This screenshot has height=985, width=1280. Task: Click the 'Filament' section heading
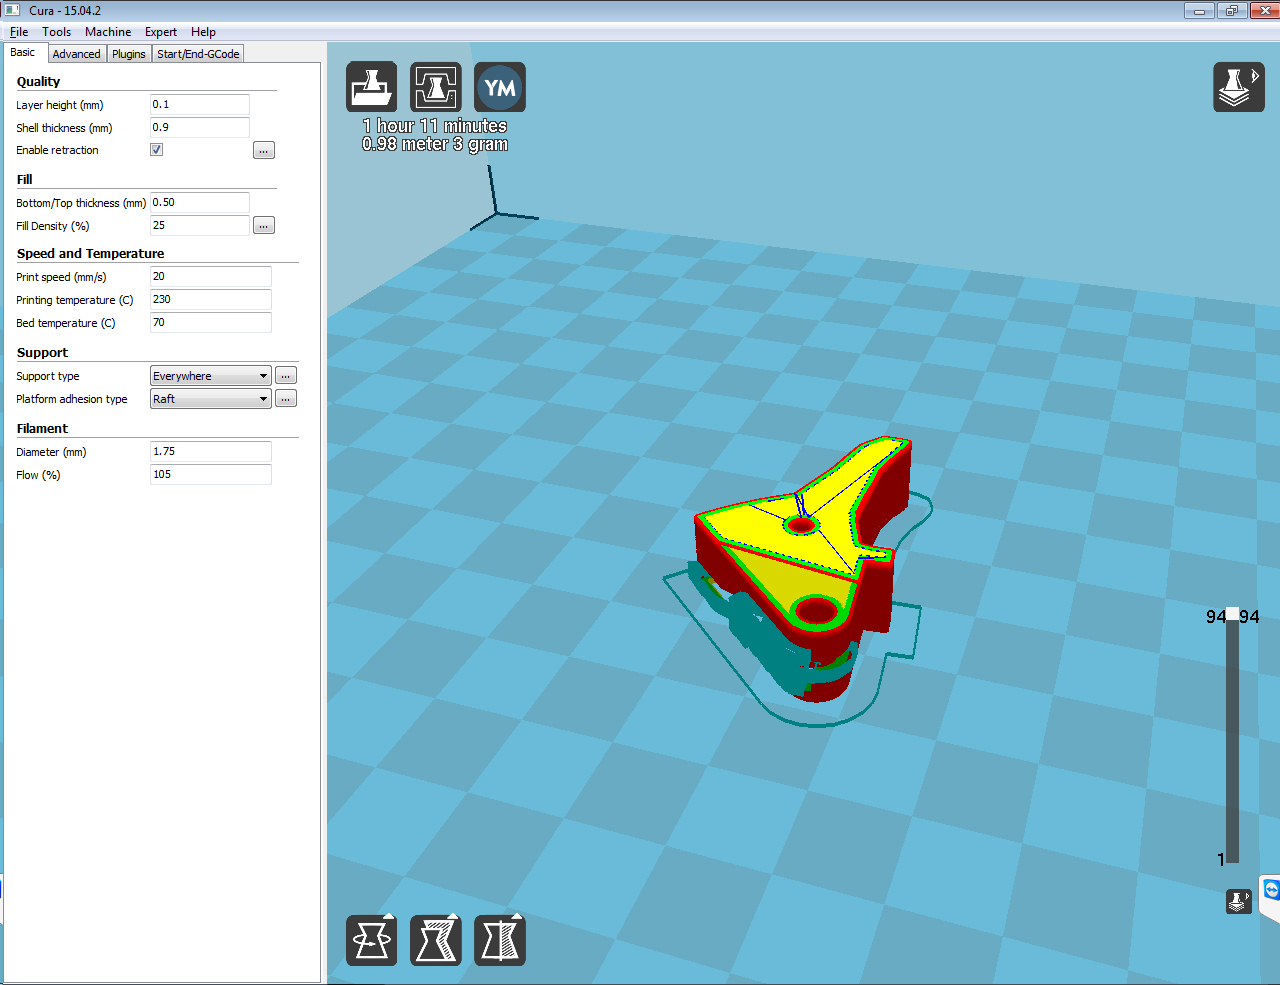coord(42,429)
